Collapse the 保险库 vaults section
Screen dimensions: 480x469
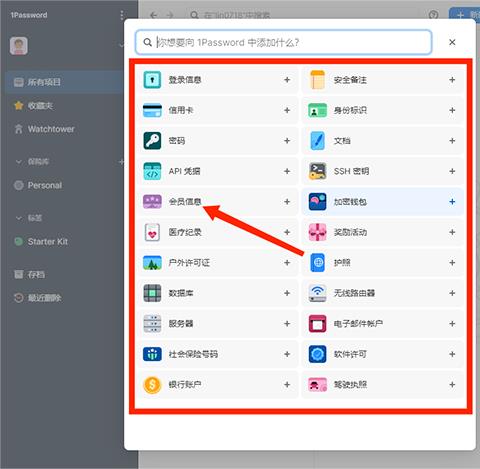tap(19, 162)
